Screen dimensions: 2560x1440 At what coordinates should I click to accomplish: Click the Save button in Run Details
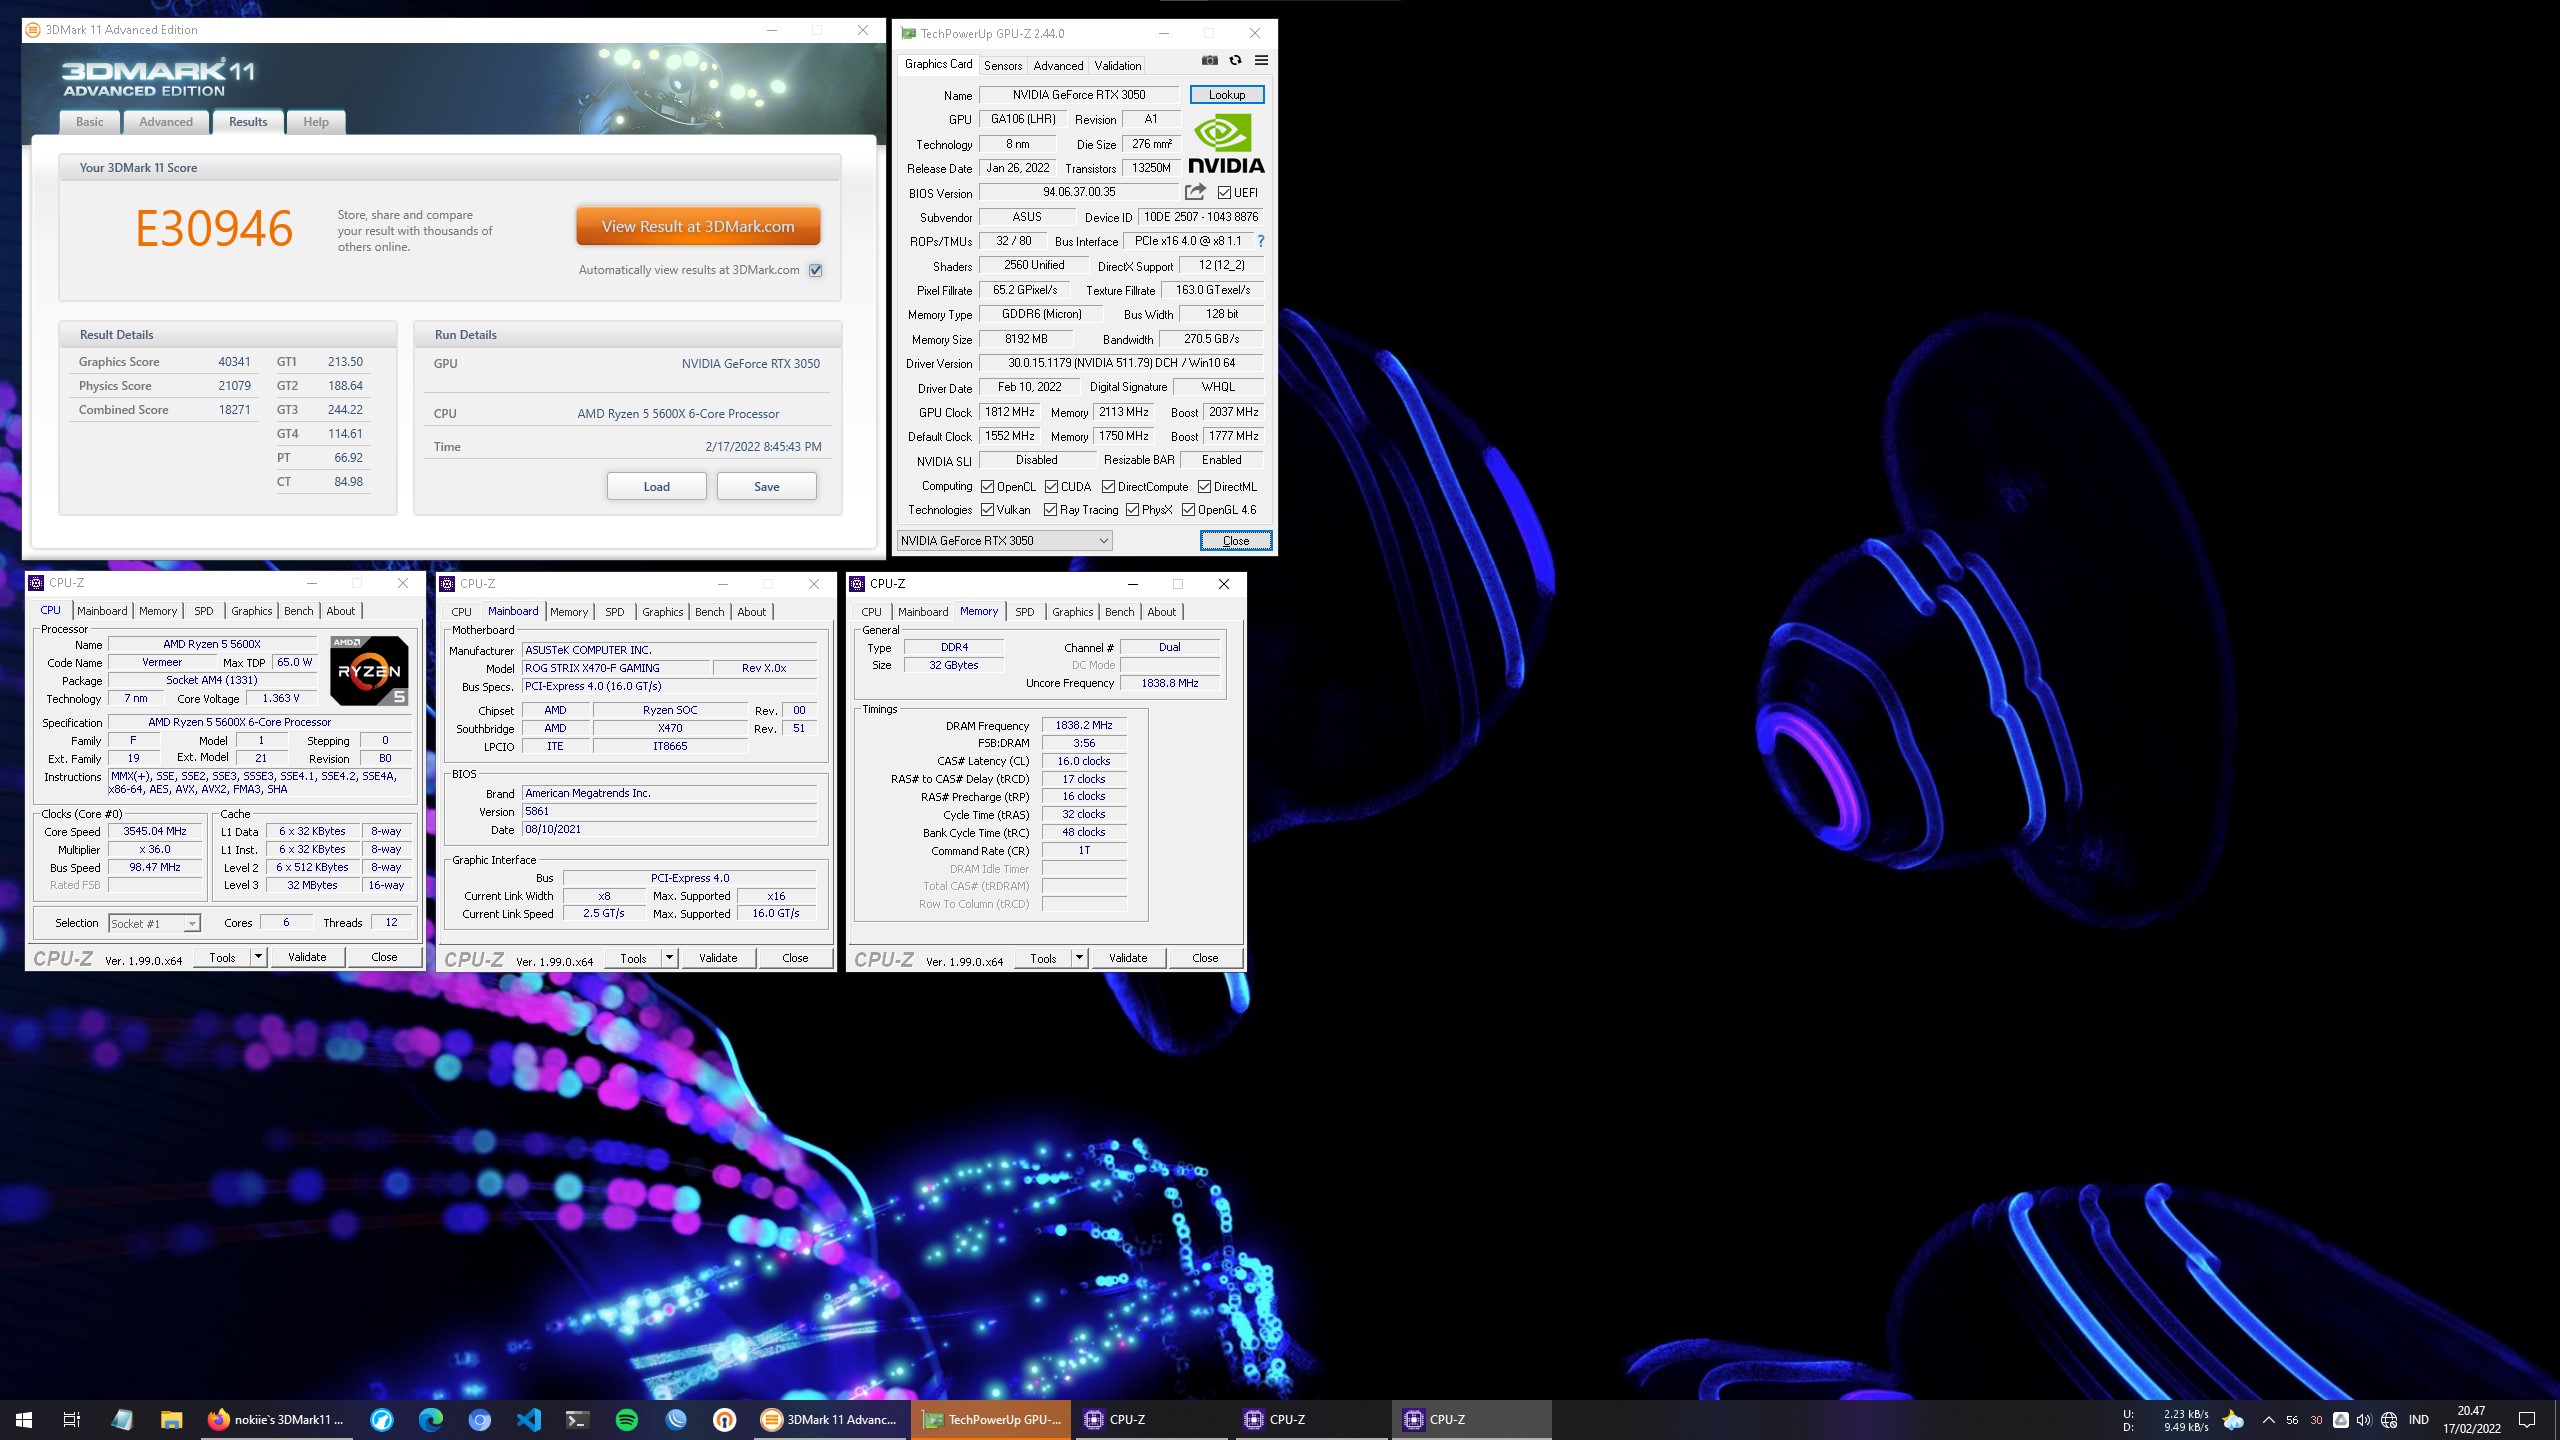point(767,487)
